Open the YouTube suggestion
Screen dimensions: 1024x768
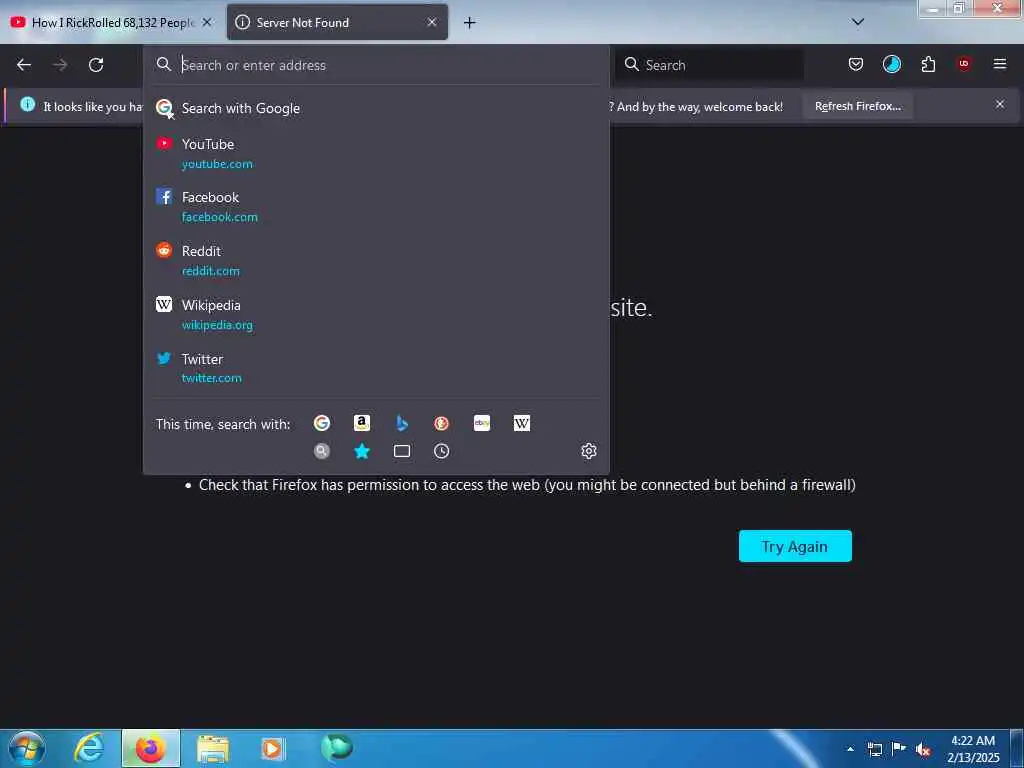click(x=376, y=153)
